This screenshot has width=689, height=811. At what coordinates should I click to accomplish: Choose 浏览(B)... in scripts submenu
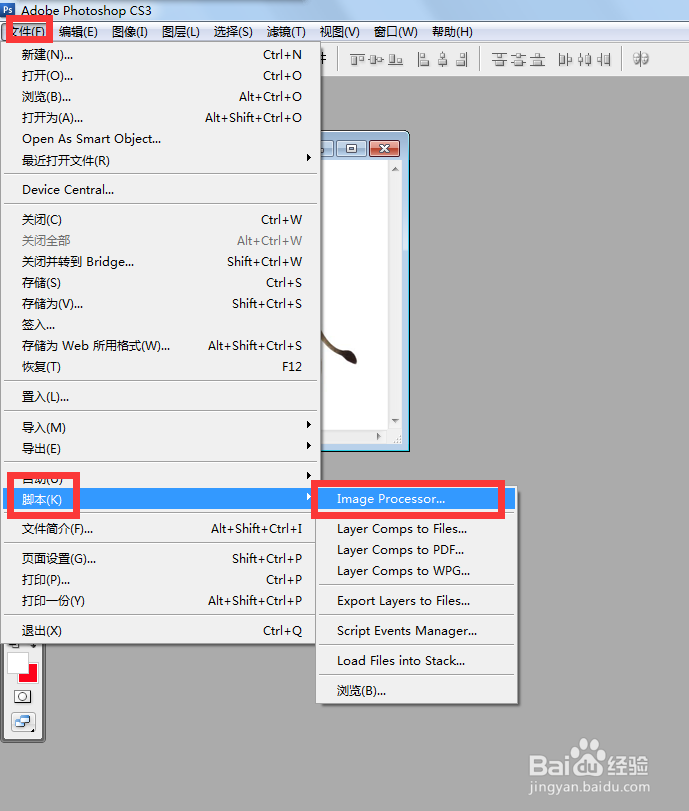pyautogui.click(x=417, y=690)
